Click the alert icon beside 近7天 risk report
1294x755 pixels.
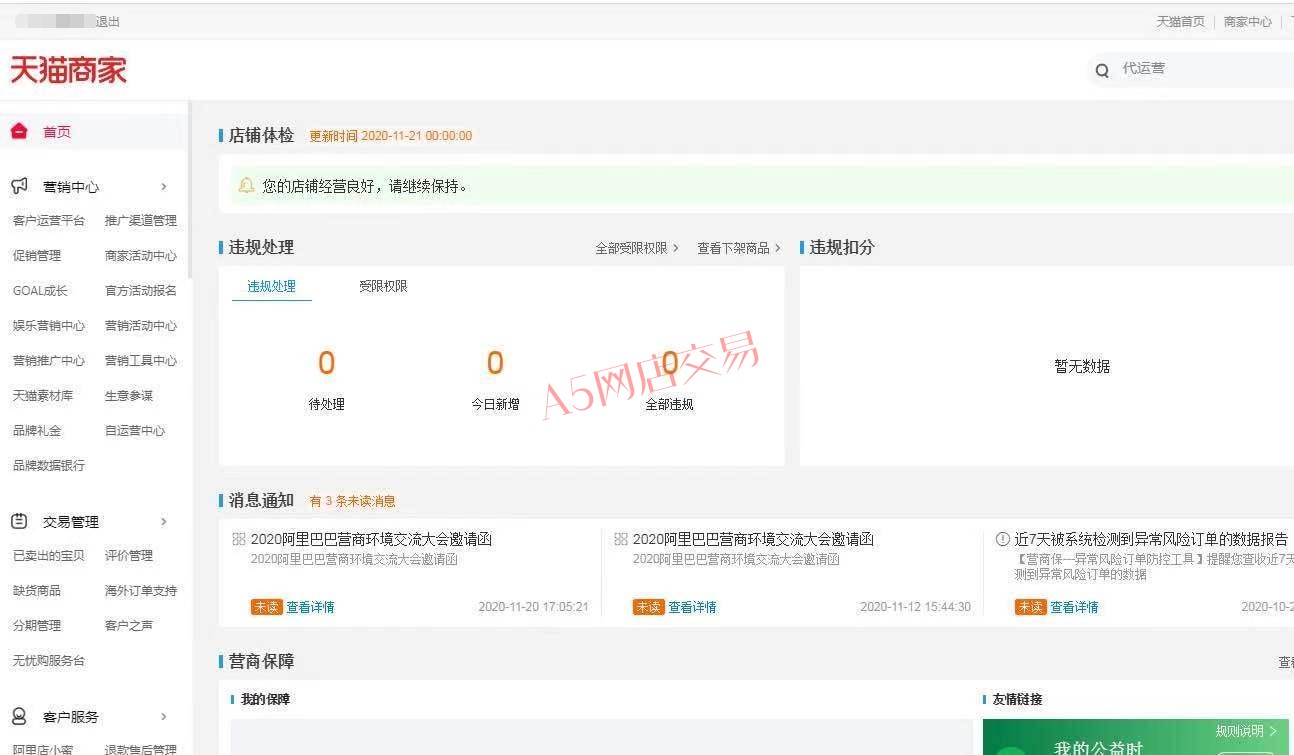(1003, 539)
